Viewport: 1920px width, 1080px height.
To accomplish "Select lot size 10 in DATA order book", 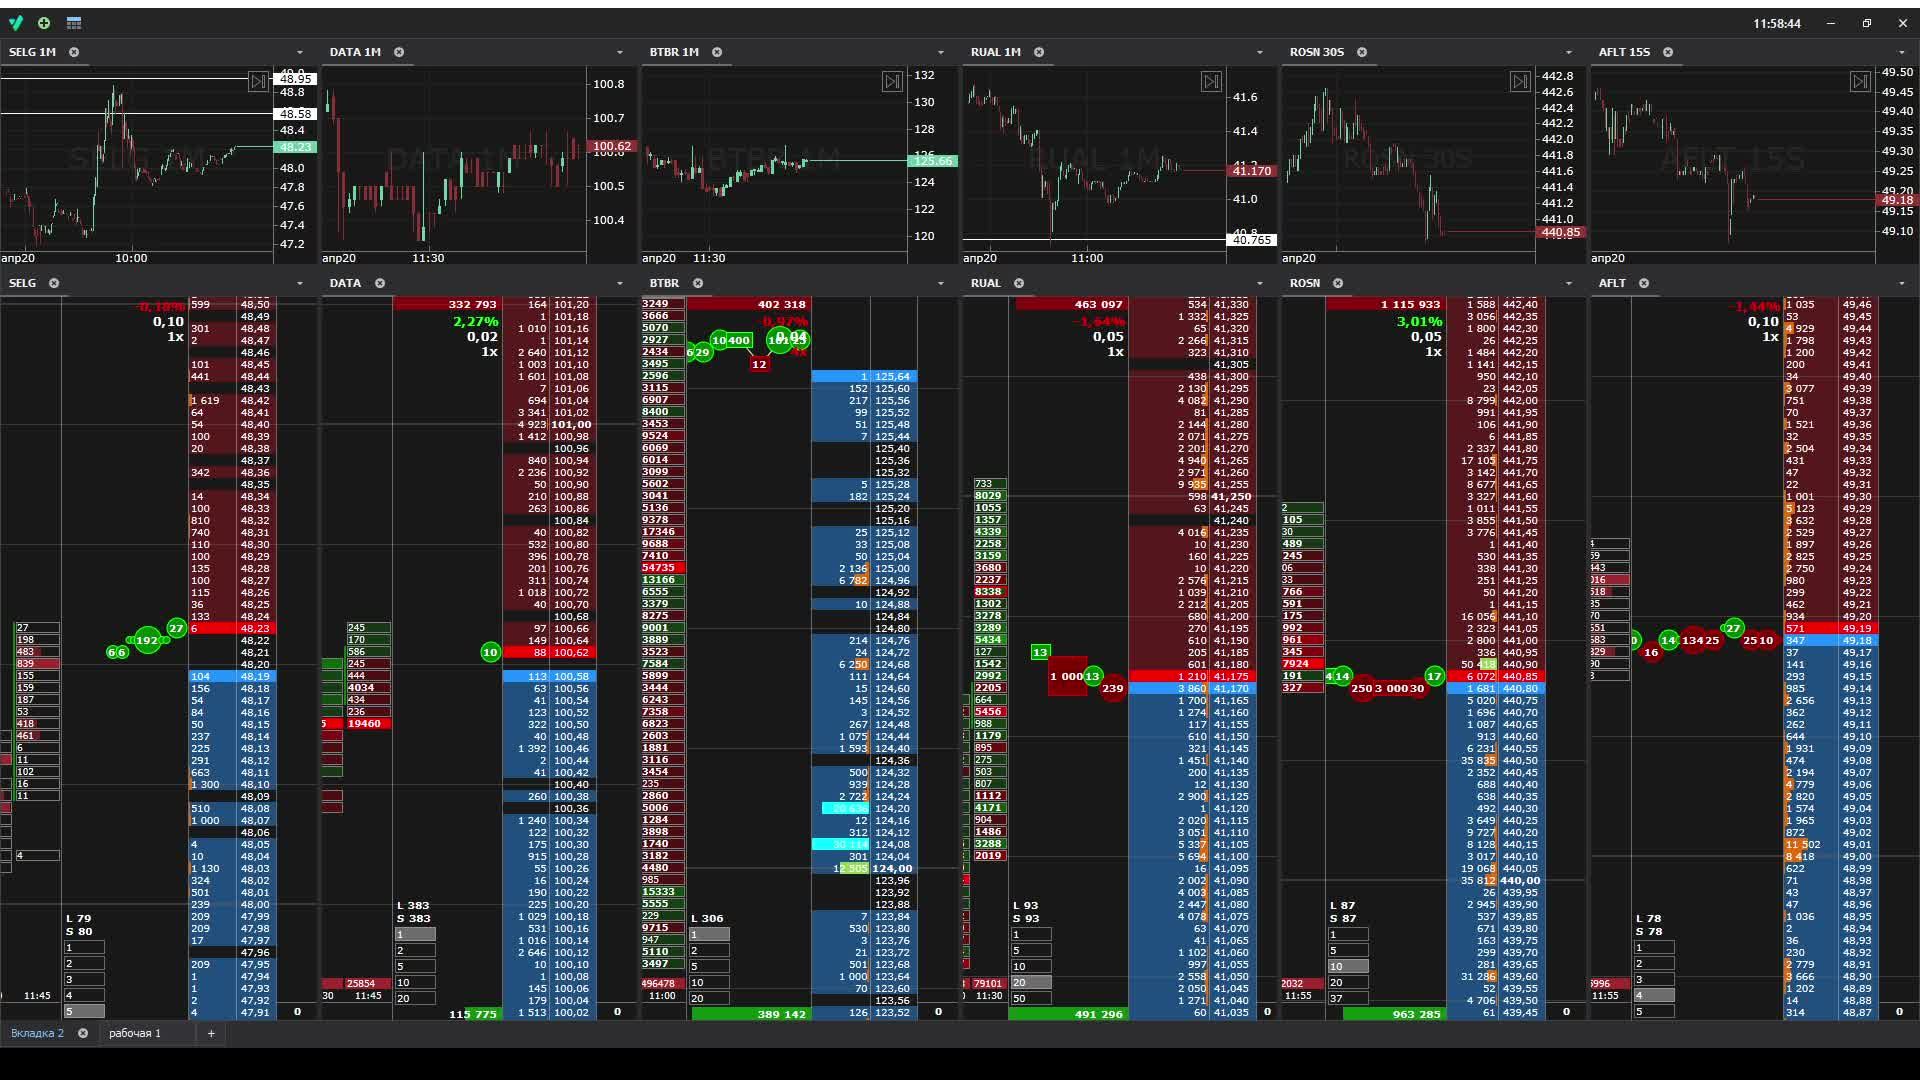I will click(x=416, y=982).
